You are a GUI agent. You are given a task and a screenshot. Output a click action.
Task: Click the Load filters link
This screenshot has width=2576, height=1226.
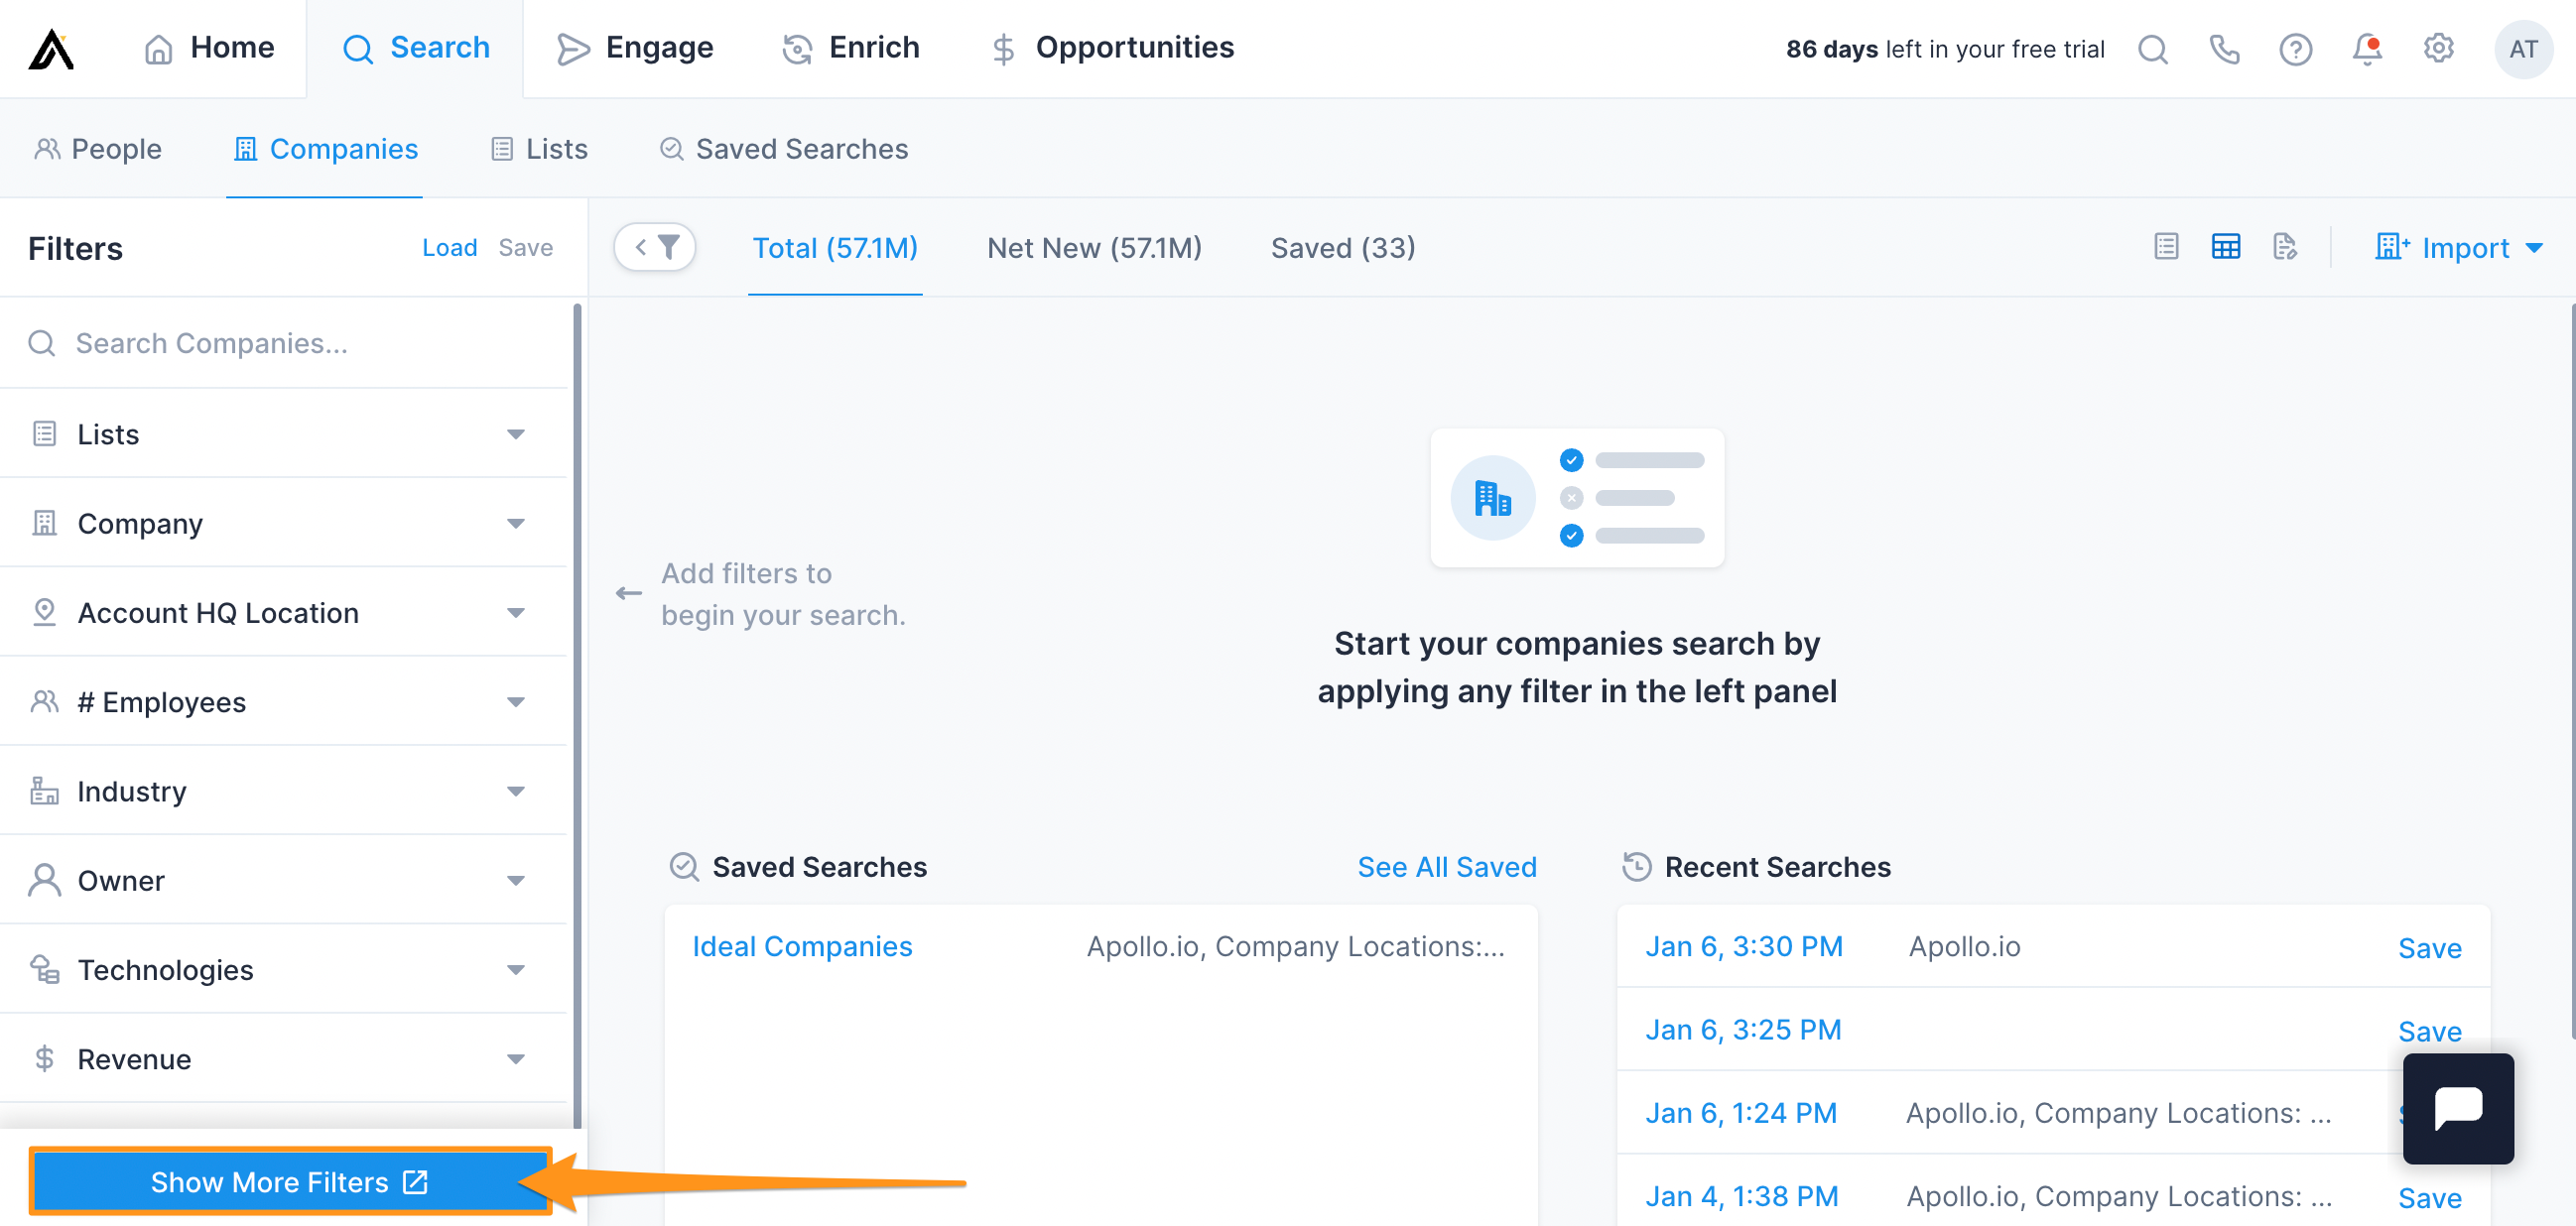click(x=449, y=248)
